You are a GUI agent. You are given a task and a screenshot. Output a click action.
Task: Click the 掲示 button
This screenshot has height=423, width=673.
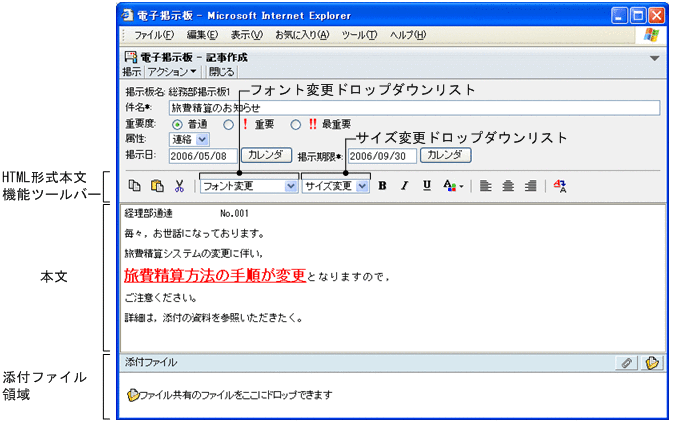pyautogui.click(x=132, y=72)
